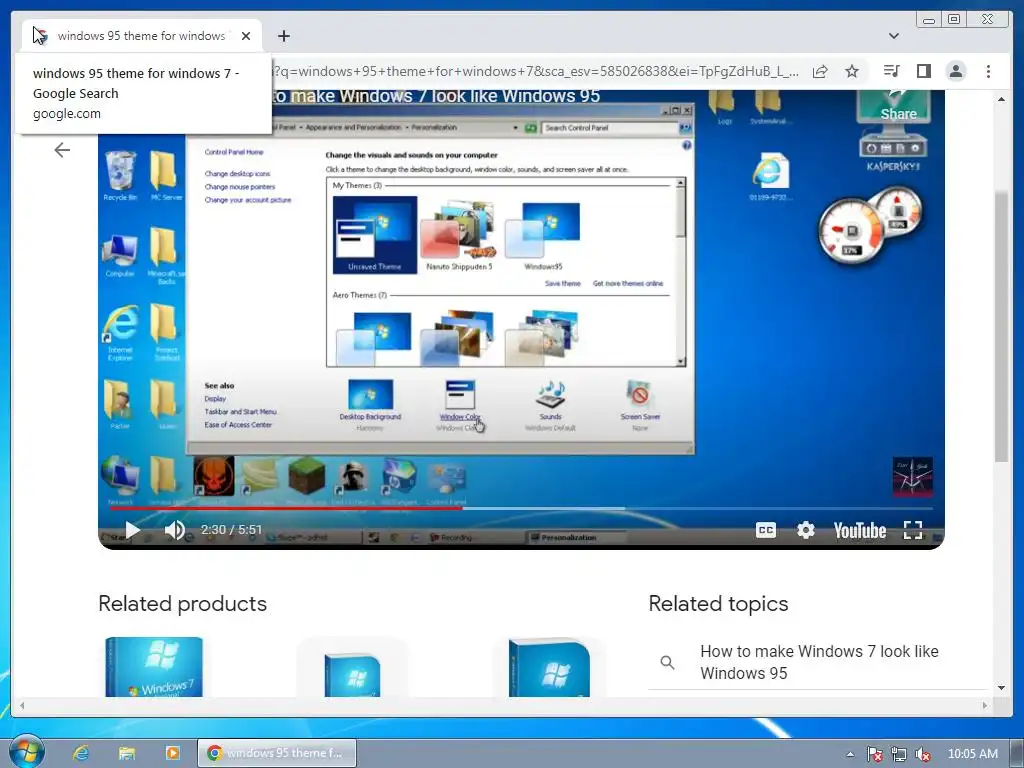Play the video
Viewport: 1024px width, 768px height.
133,530
